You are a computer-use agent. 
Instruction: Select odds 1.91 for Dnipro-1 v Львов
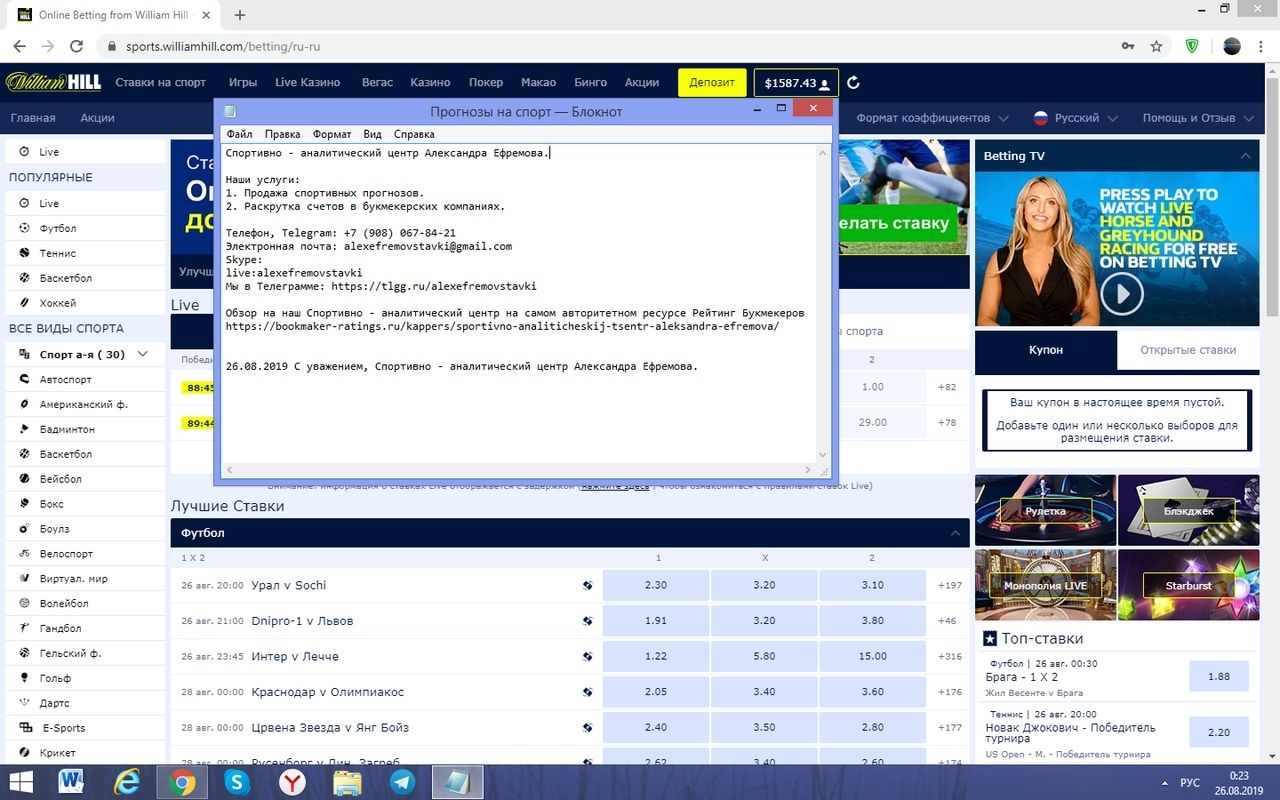tap(656, 621)
